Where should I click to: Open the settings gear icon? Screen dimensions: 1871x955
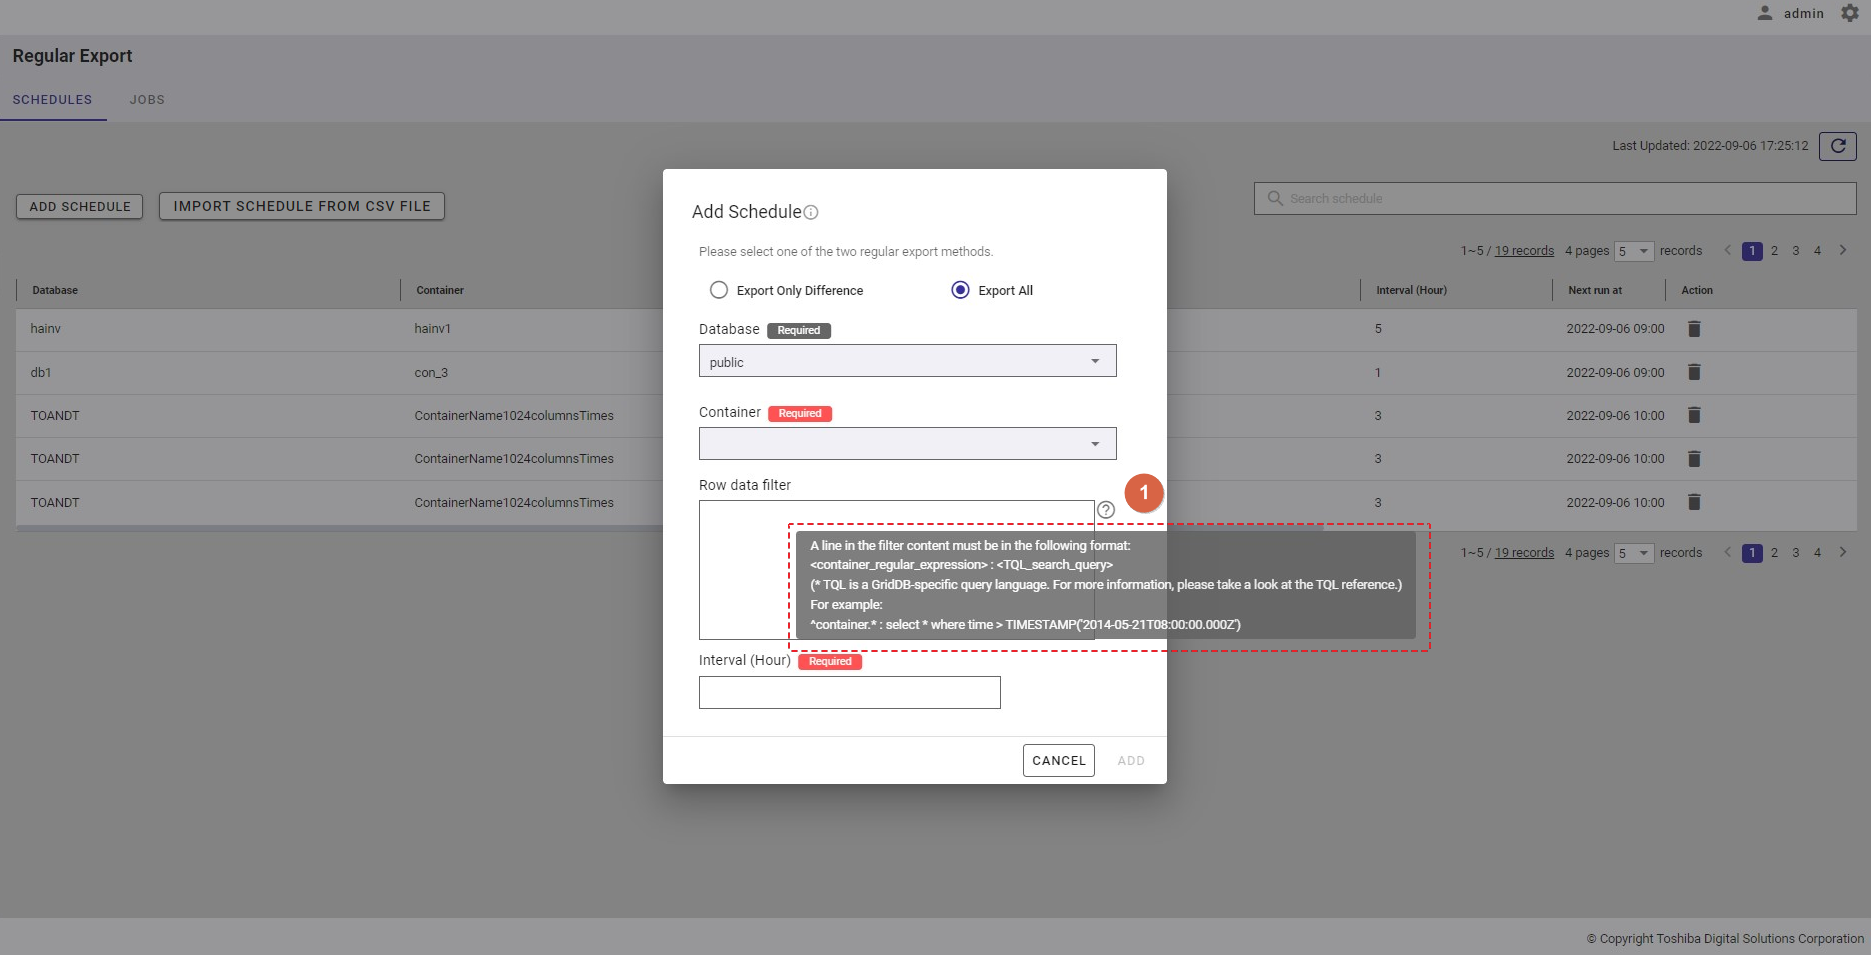click(x=1850, y=13)
